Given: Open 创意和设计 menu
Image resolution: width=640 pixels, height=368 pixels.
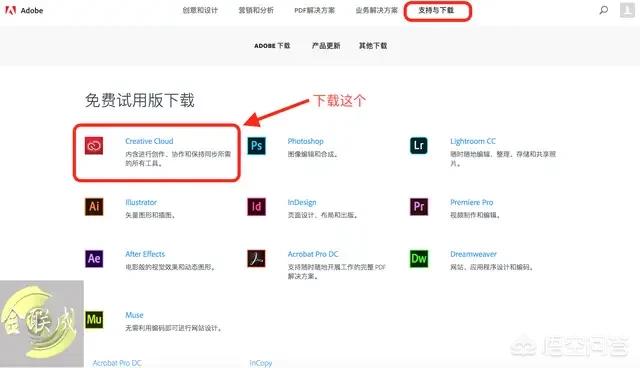Looking at the screenshot, I should coord(200,10).
